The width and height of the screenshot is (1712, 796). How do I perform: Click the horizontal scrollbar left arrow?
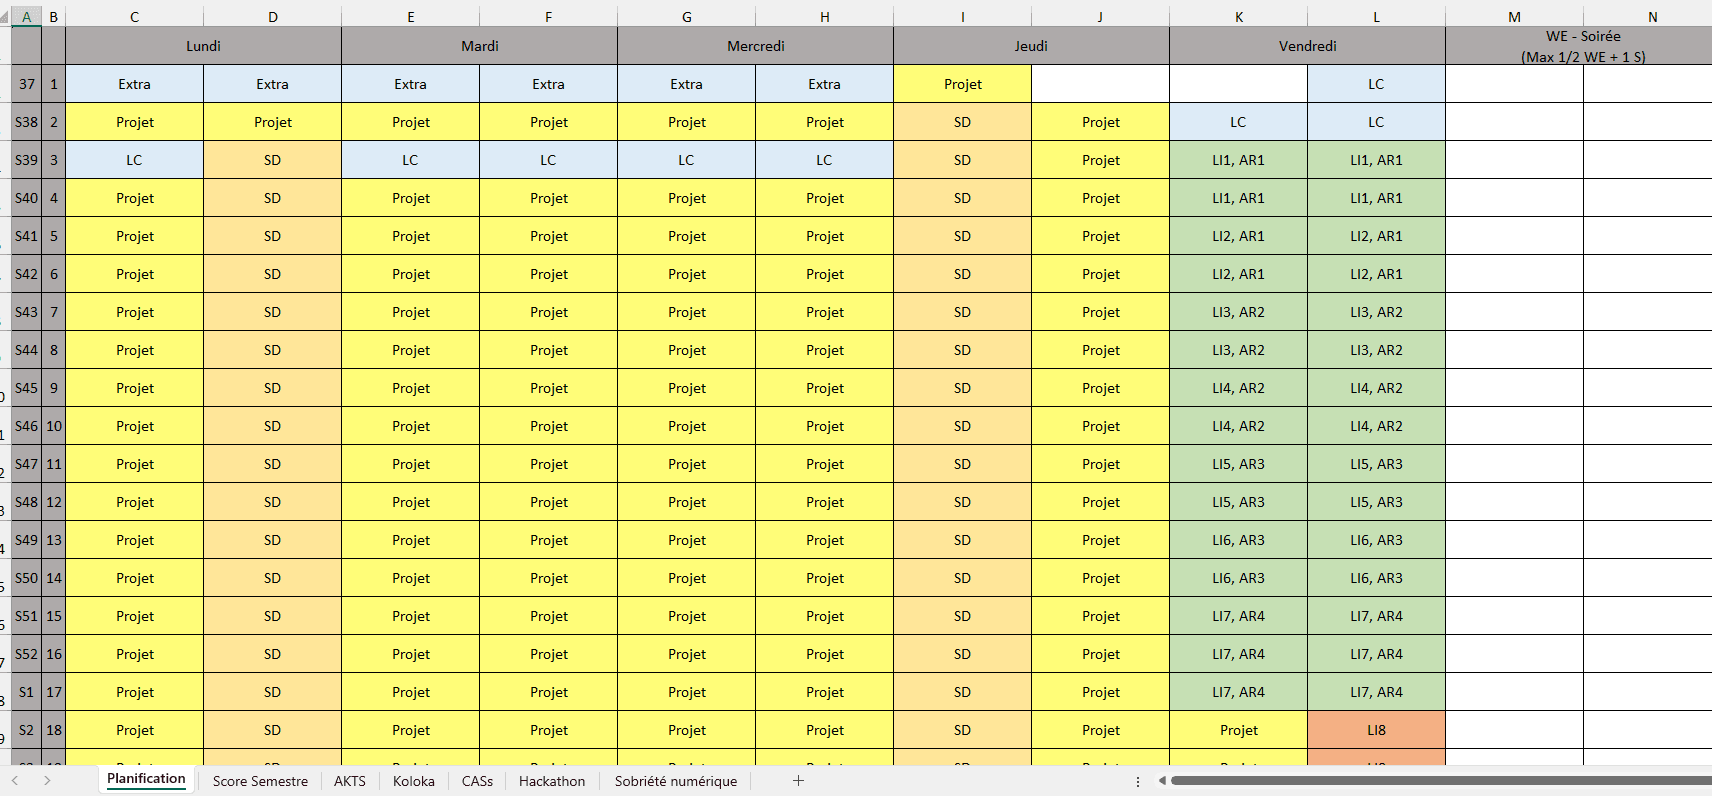[x=1162, y=781]
